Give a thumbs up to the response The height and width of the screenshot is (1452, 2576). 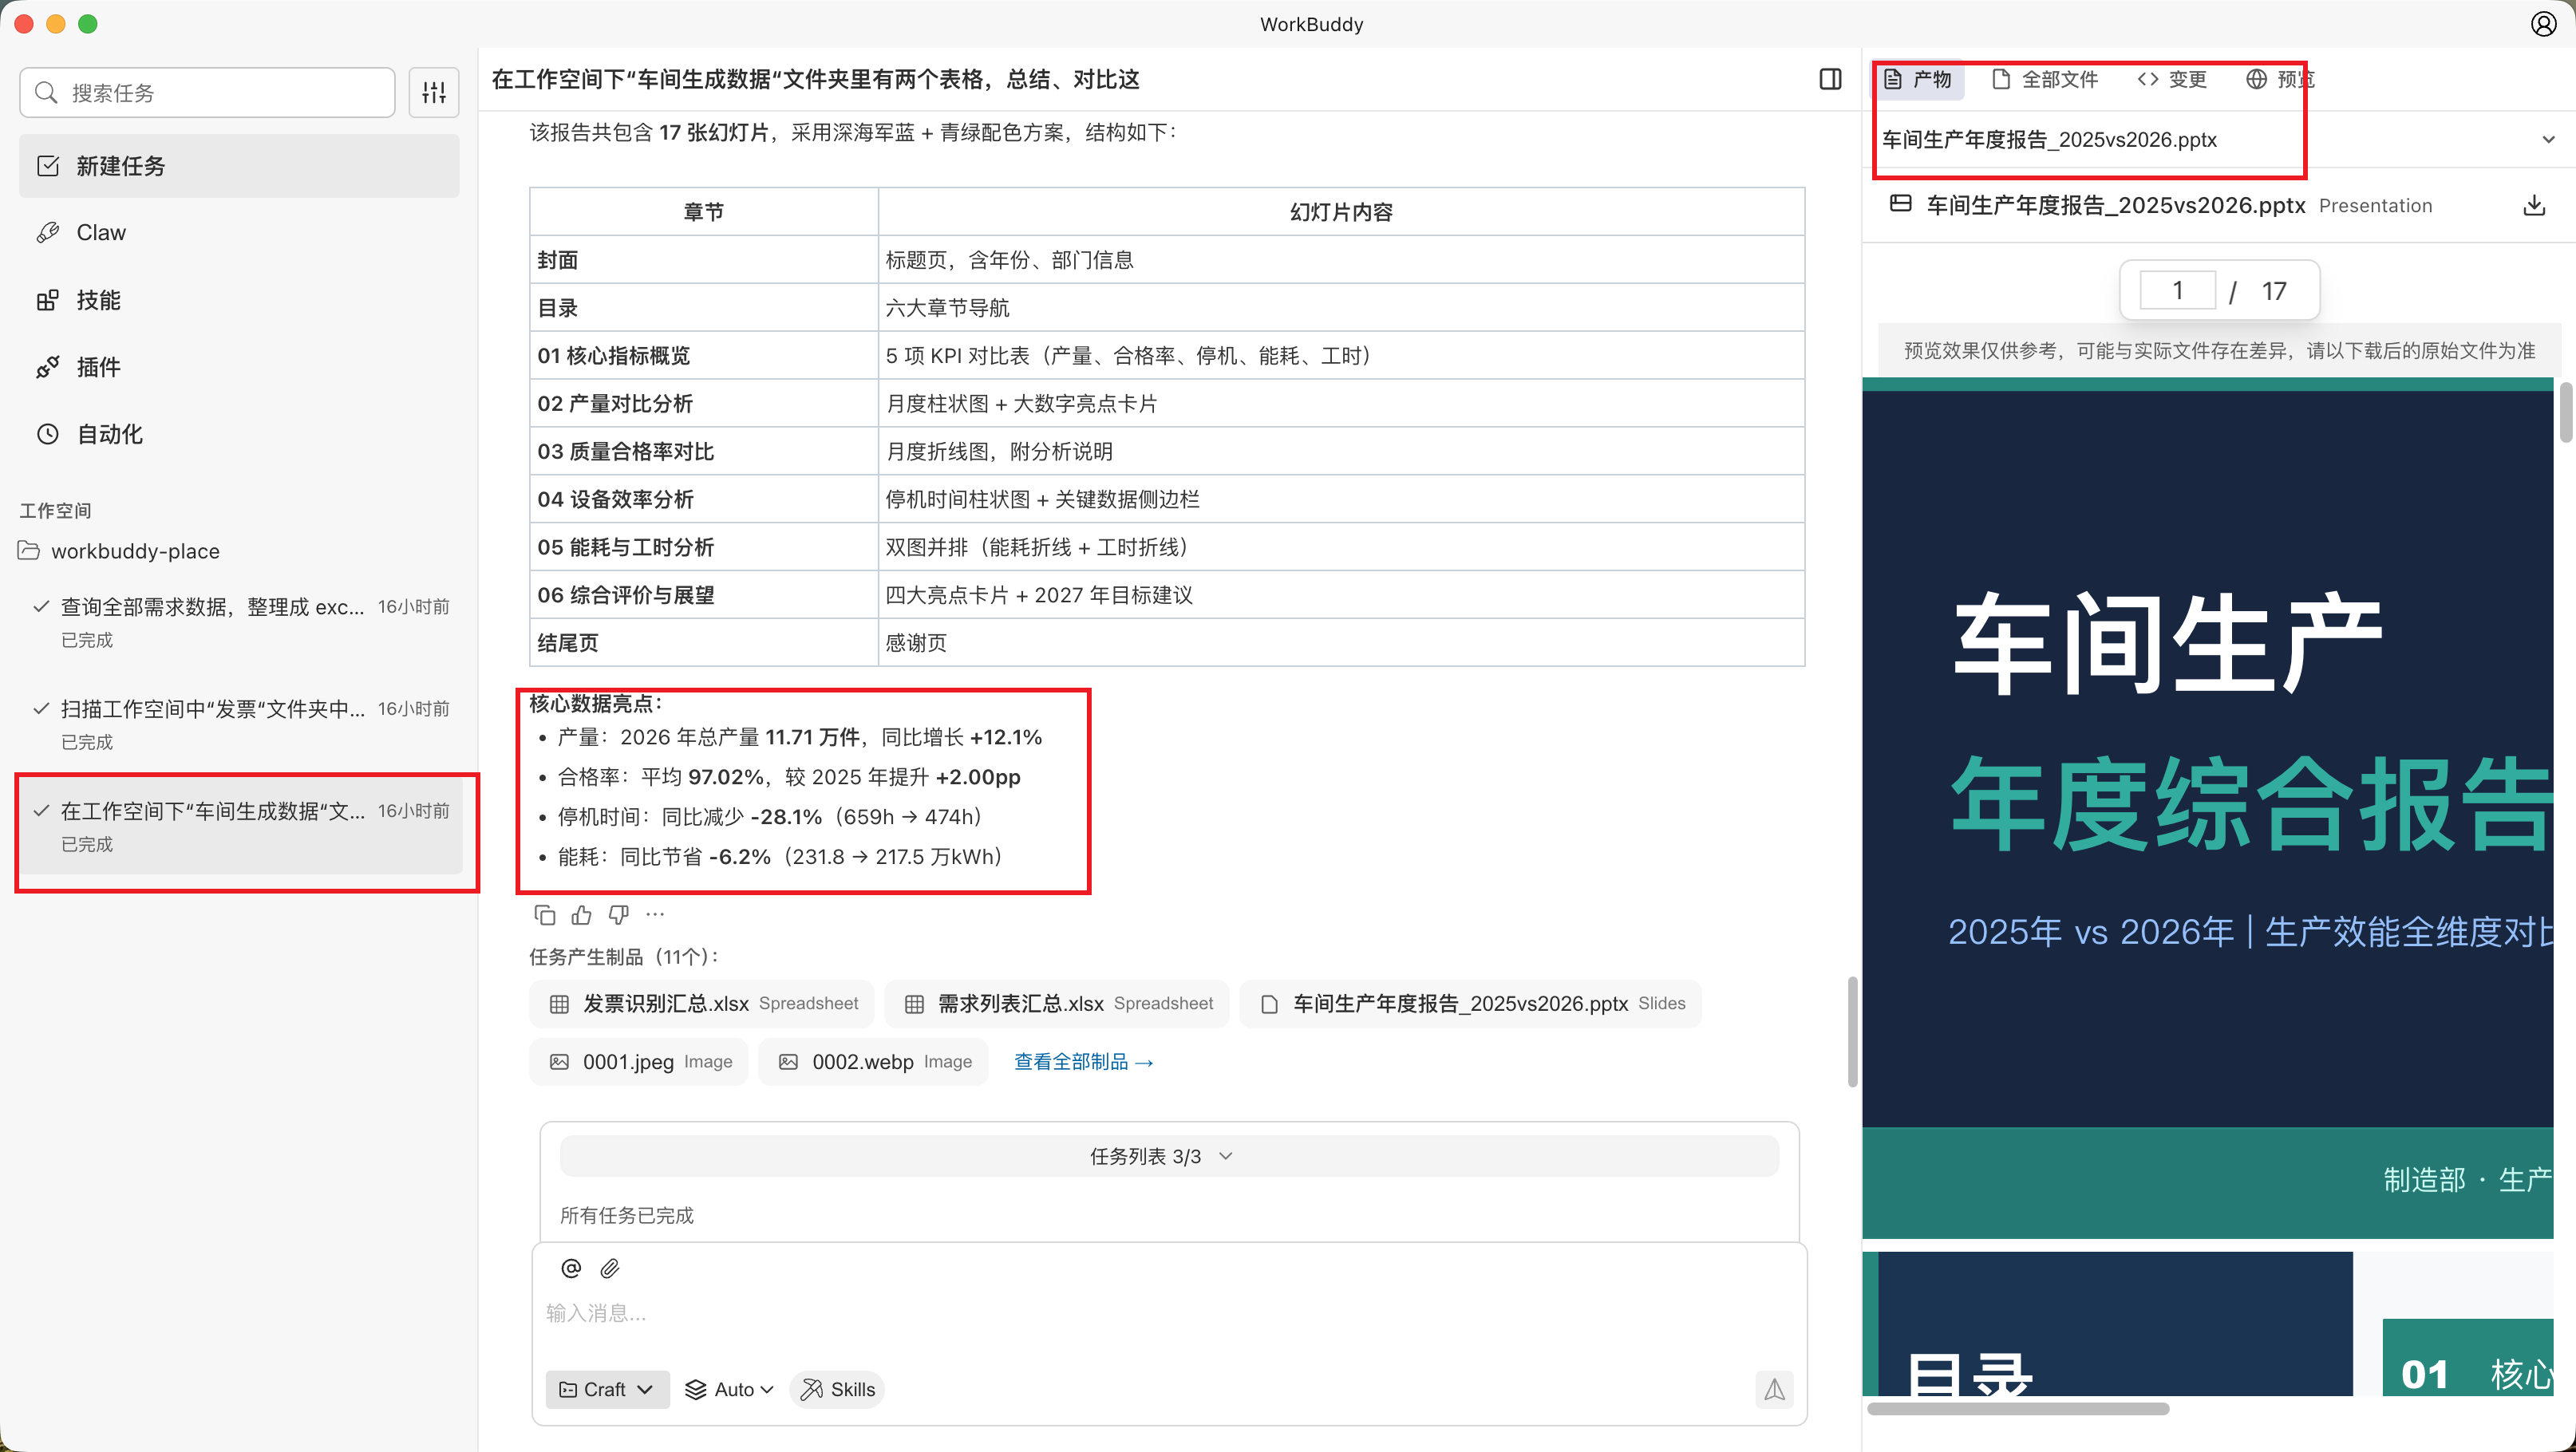click(581, 914)
